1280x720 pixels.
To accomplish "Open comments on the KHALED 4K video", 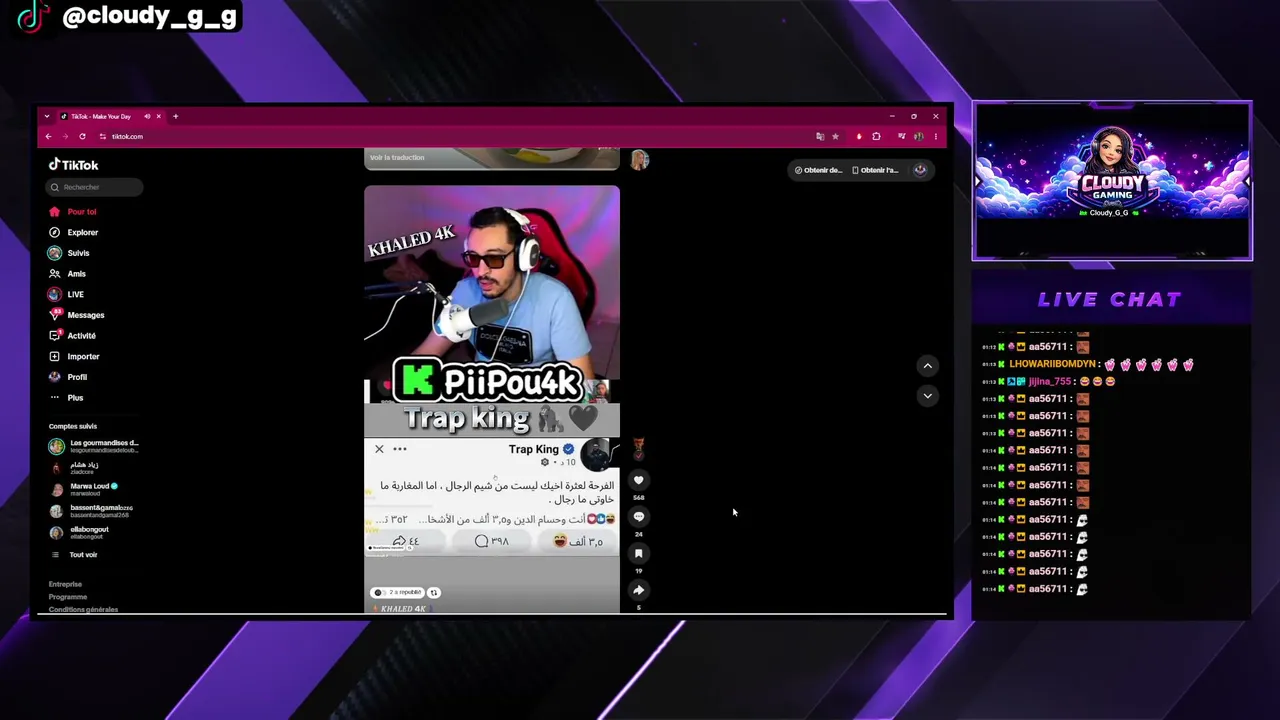I will pos(639,517).
